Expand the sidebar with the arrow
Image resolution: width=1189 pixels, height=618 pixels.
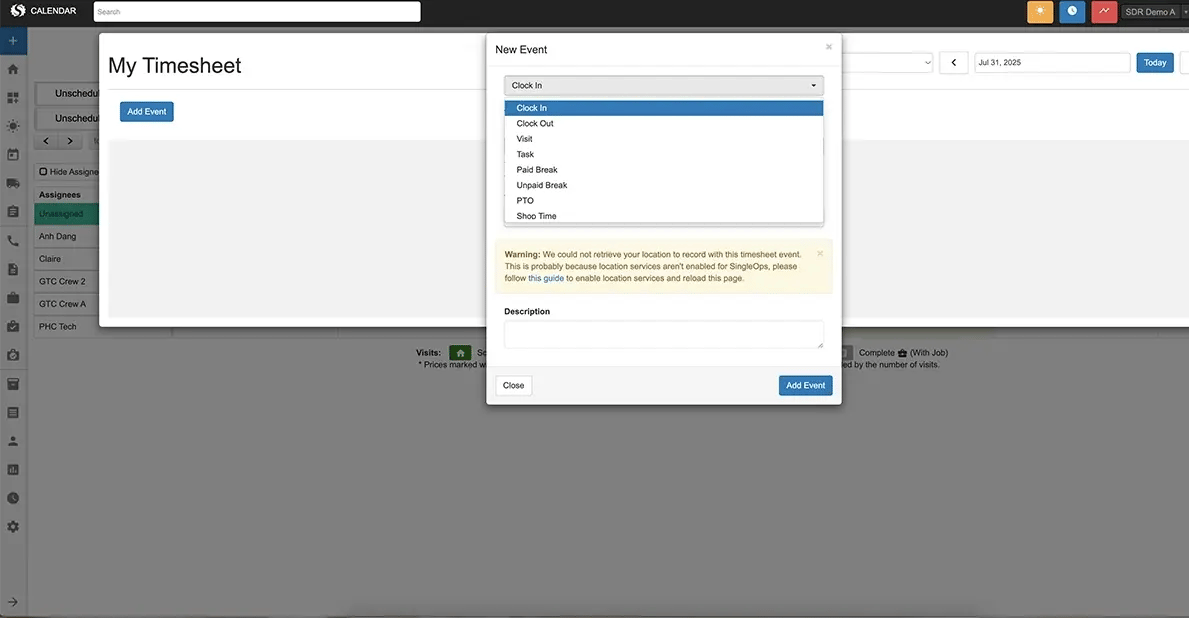click(x=13, y=602)
